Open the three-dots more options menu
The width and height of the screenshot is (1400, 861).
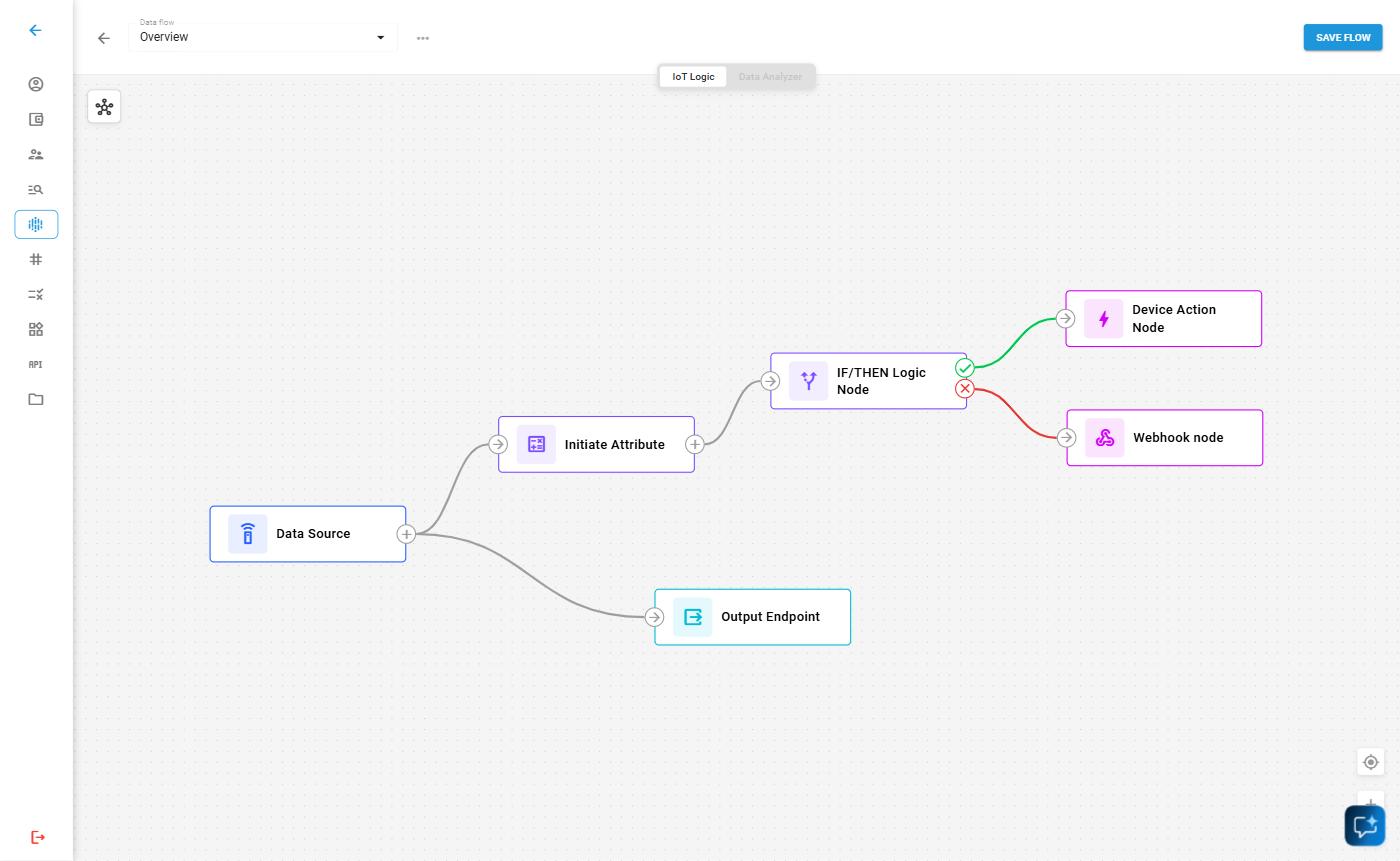423,38
